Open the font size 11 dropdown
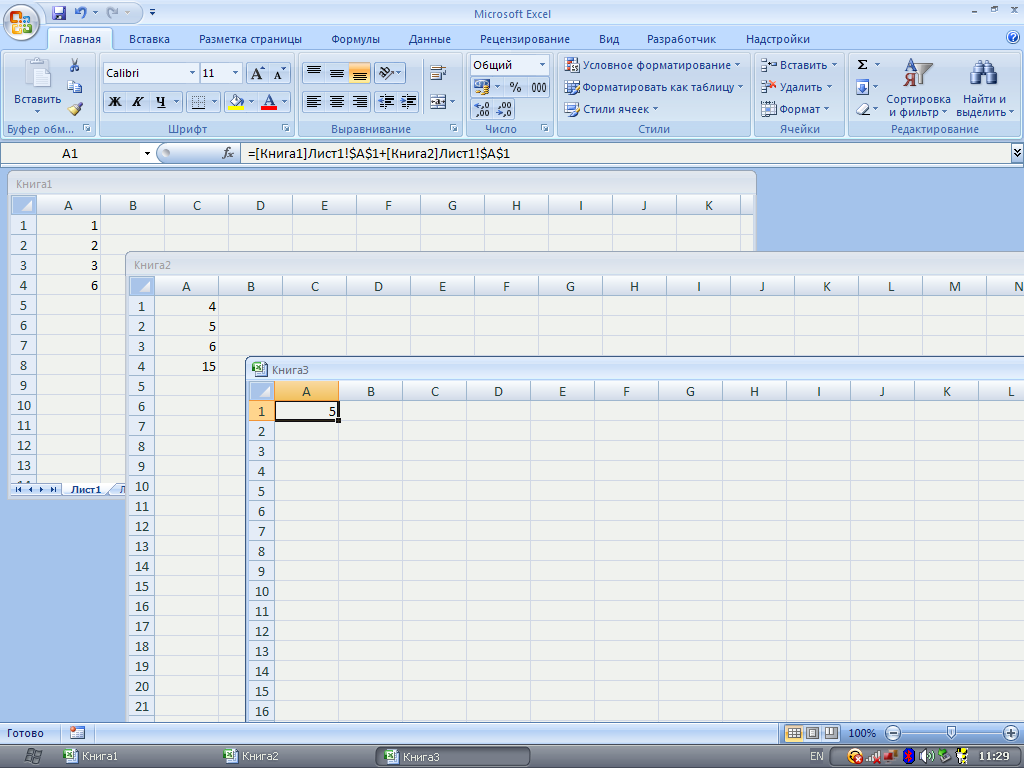Screen dimensions: 1024x768 236,73
